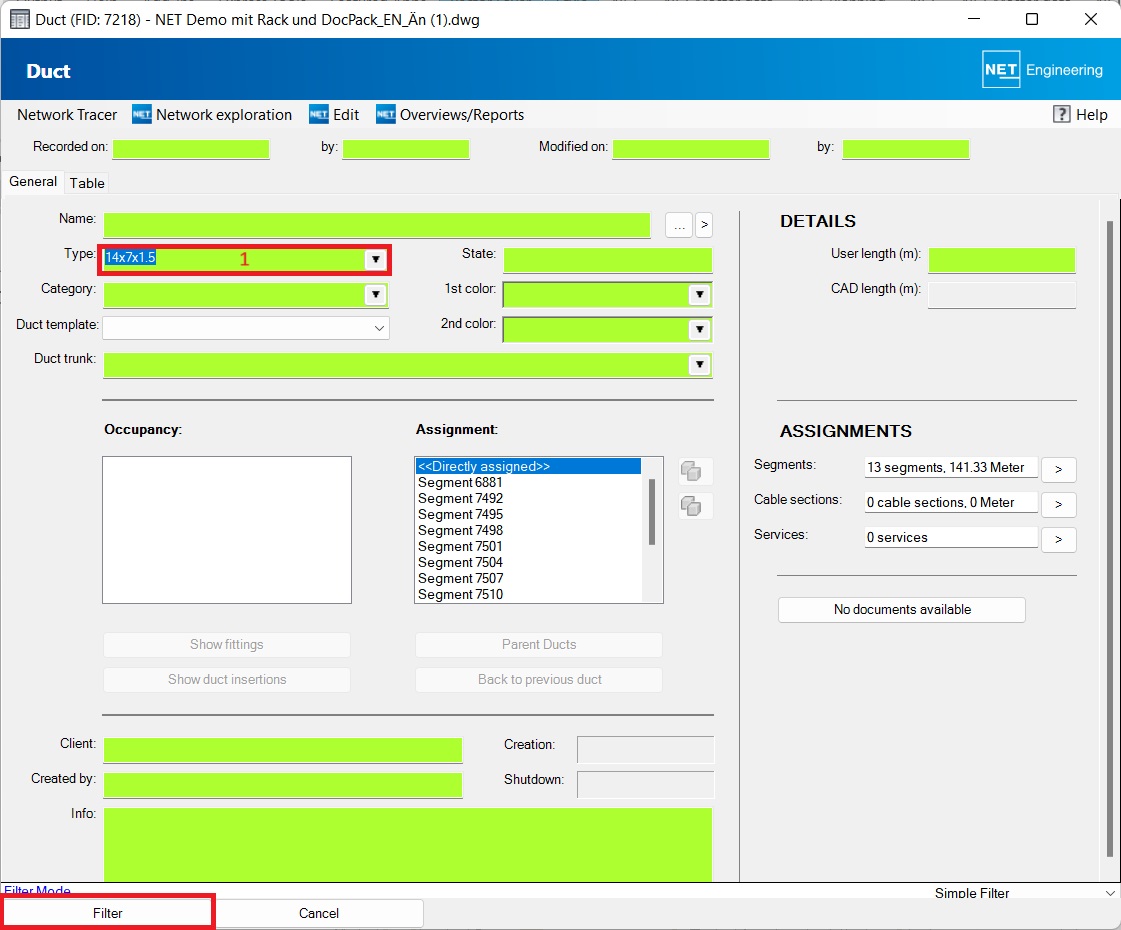Click the Overviews/Reports NET icon
The width and height of the screenshot is (1121, 930).
click(386, 115)
